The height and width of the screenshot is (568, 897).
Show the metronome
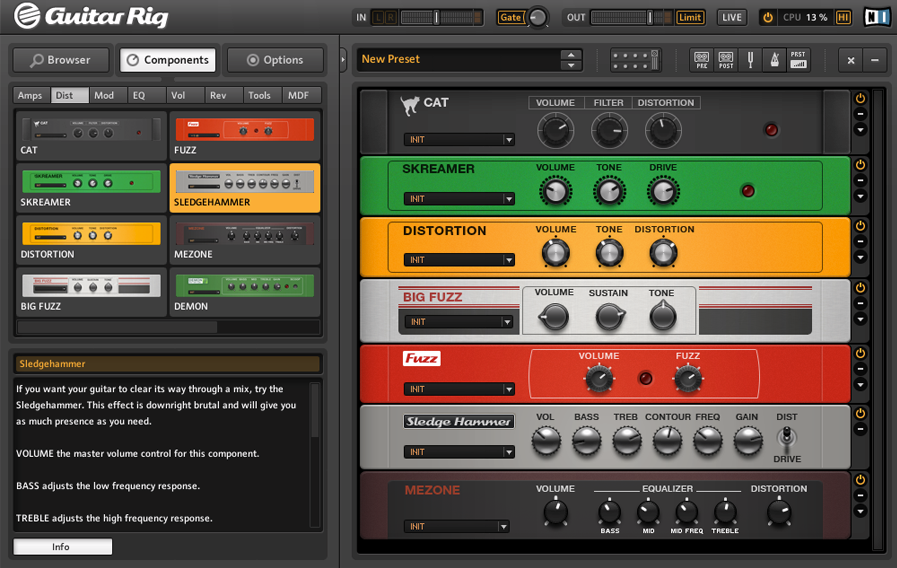(x=774, y=59)
